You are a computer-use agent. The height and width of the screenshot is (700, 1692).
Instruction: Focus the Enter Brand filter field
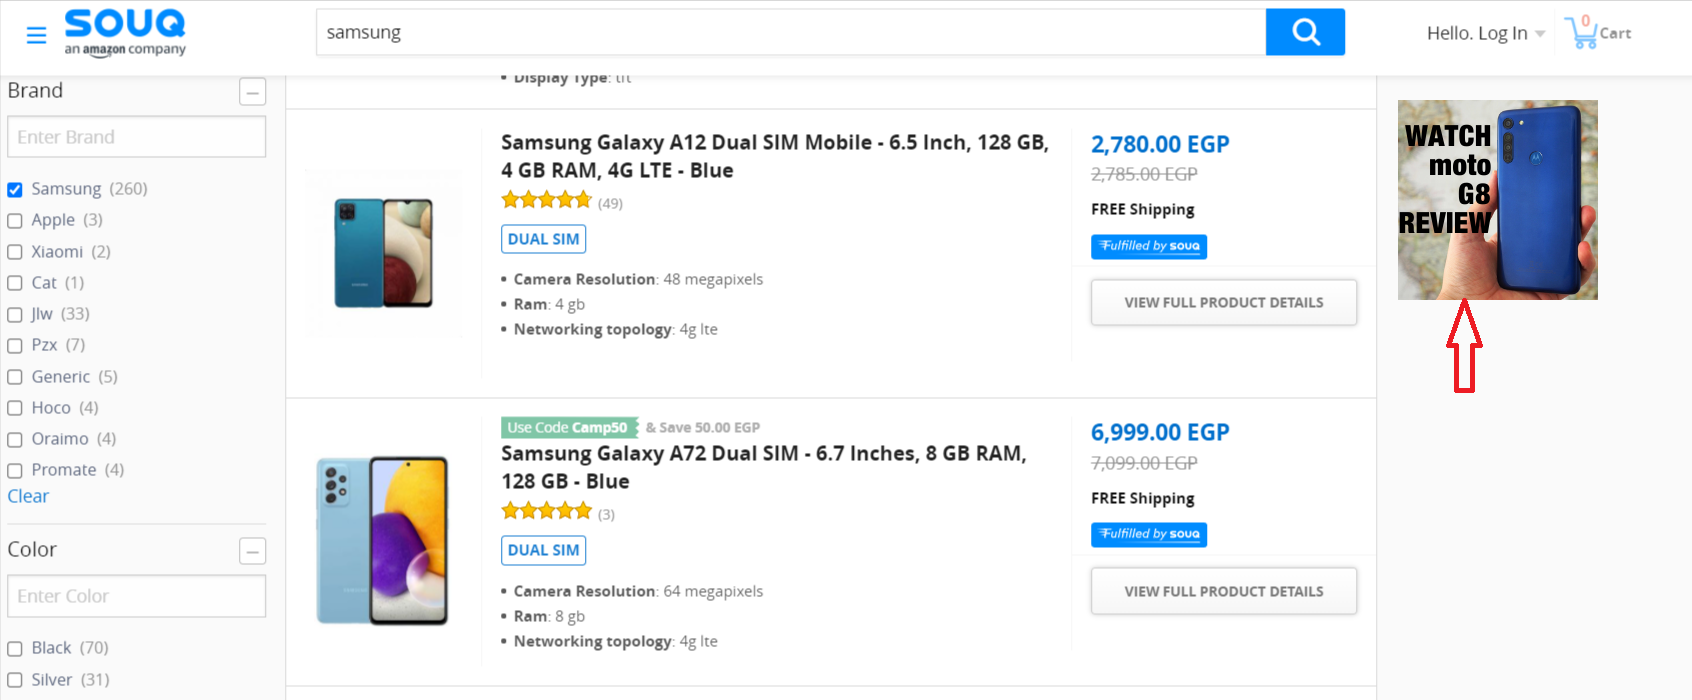pyautogui.click(x=137, y=137)
